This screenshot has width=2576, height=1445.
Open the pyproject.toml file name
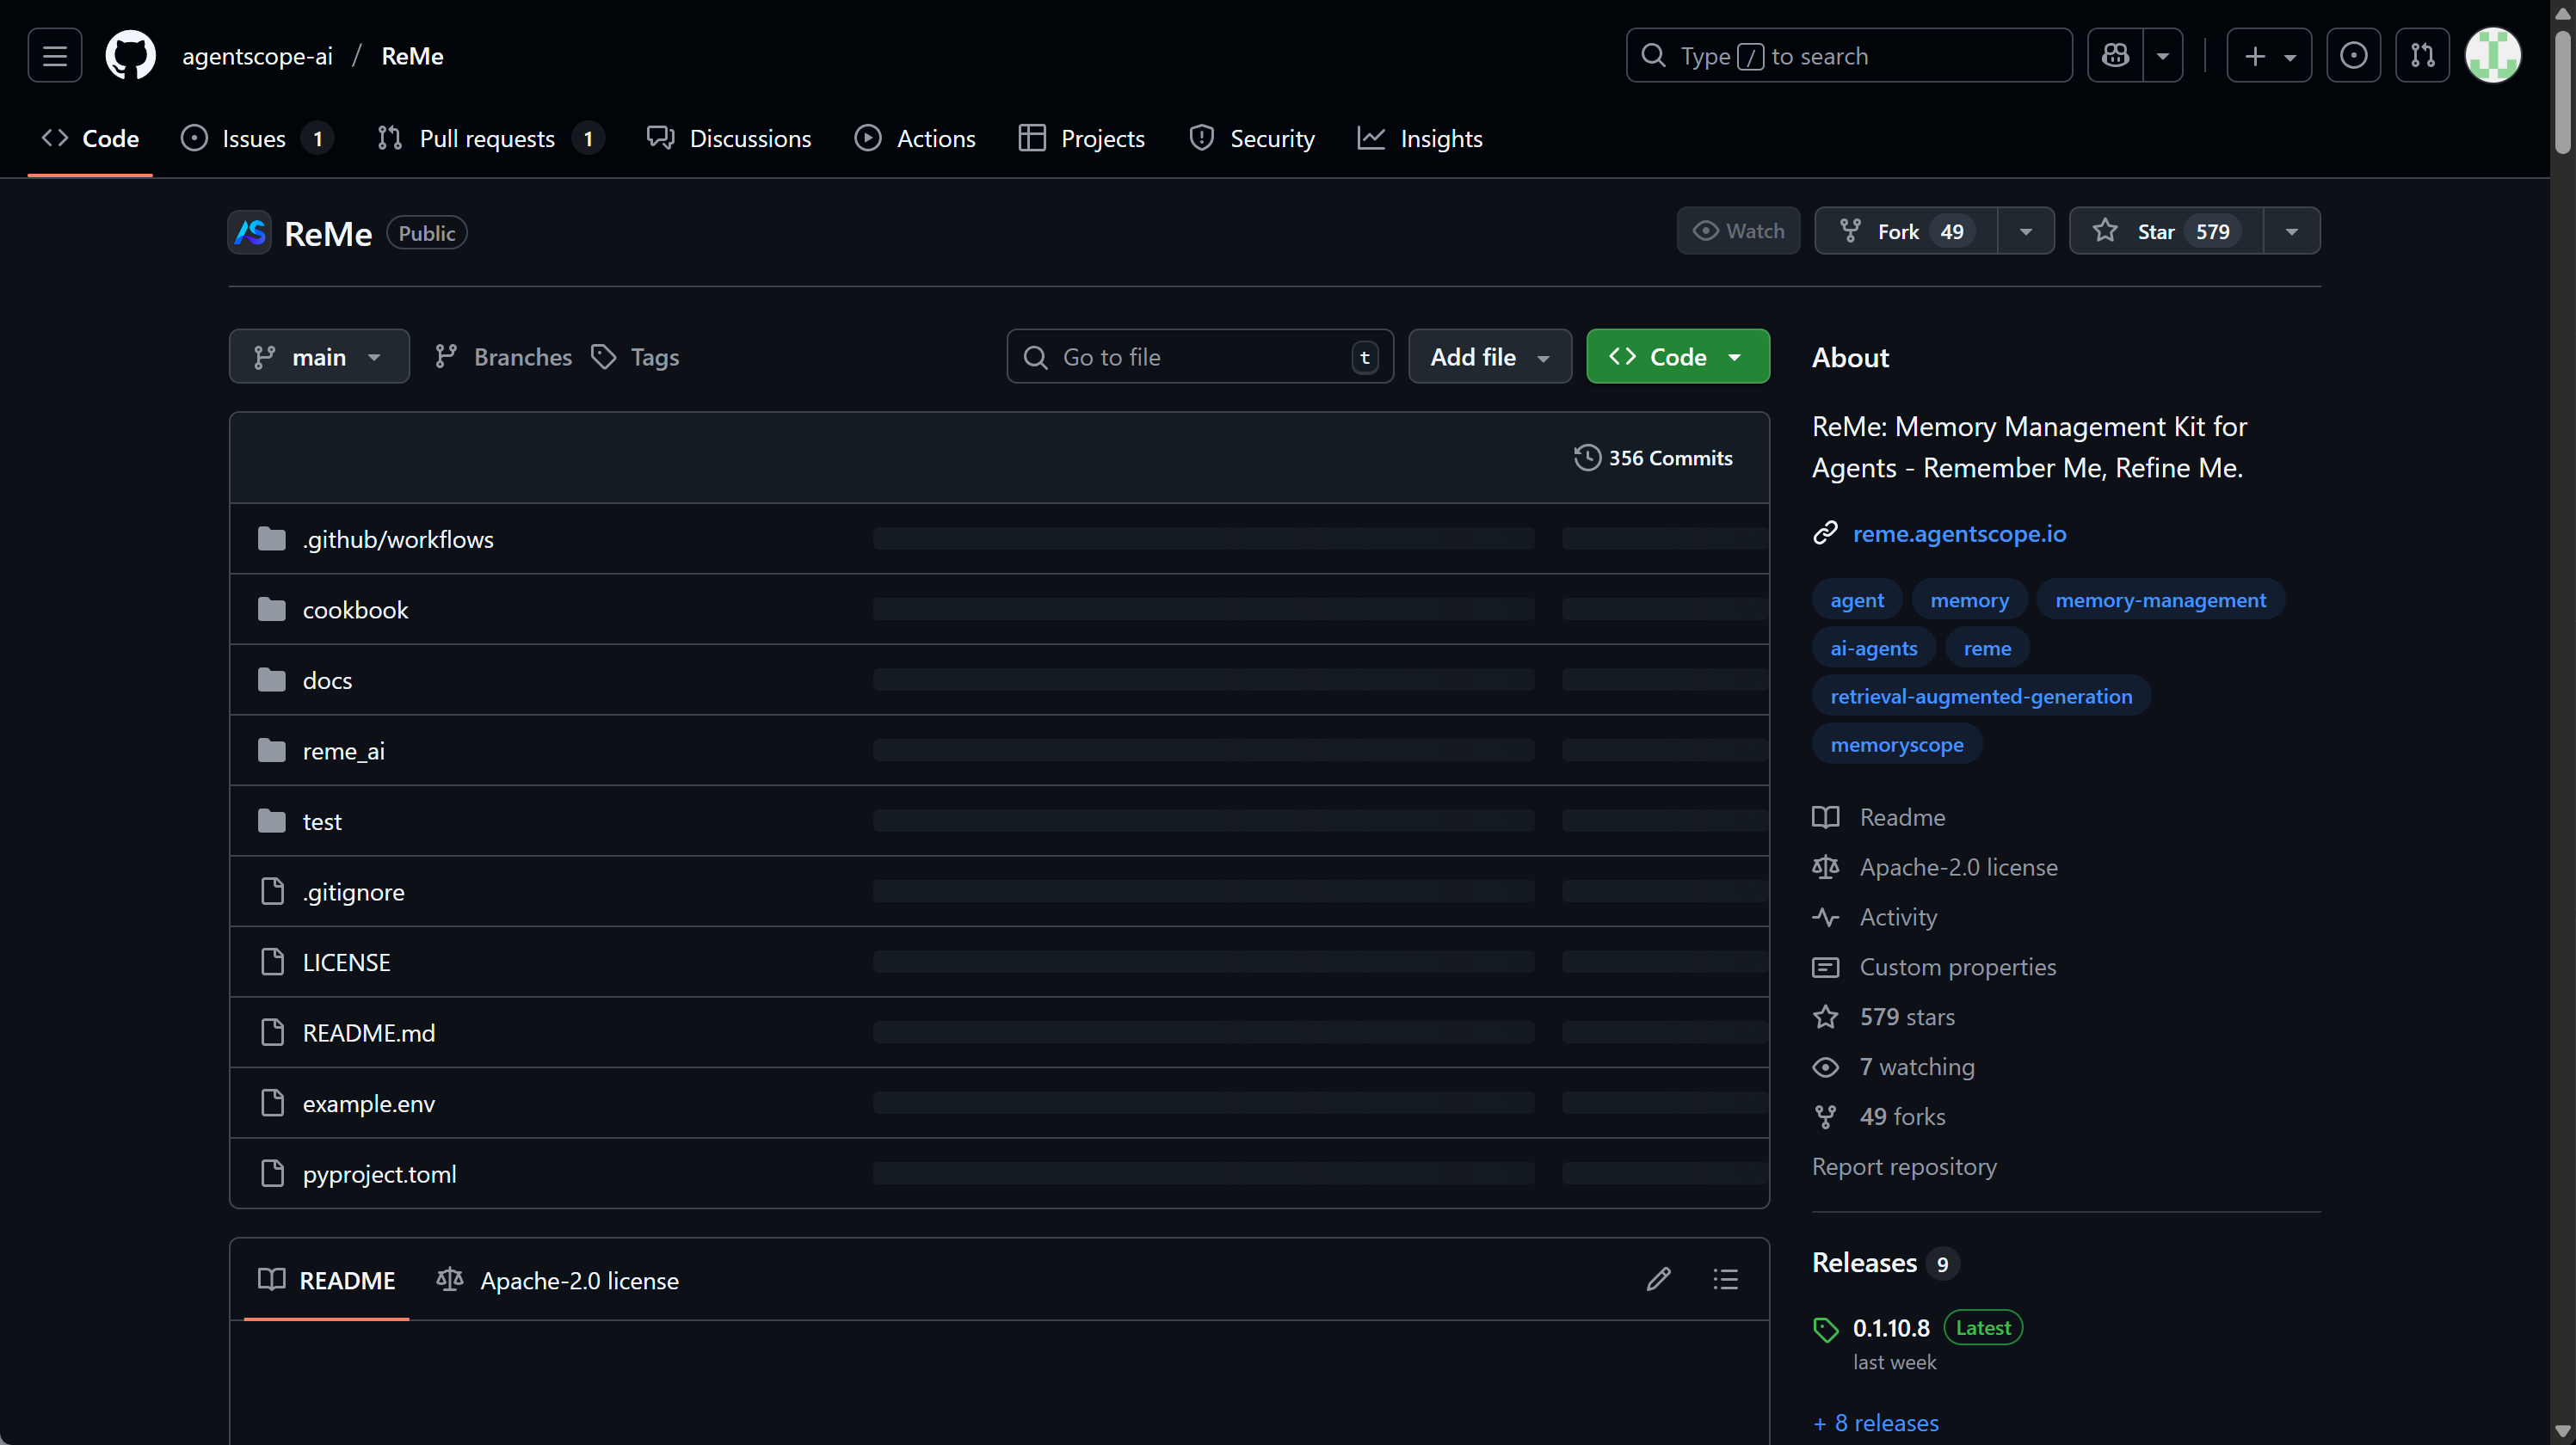tap(380, 1174)
